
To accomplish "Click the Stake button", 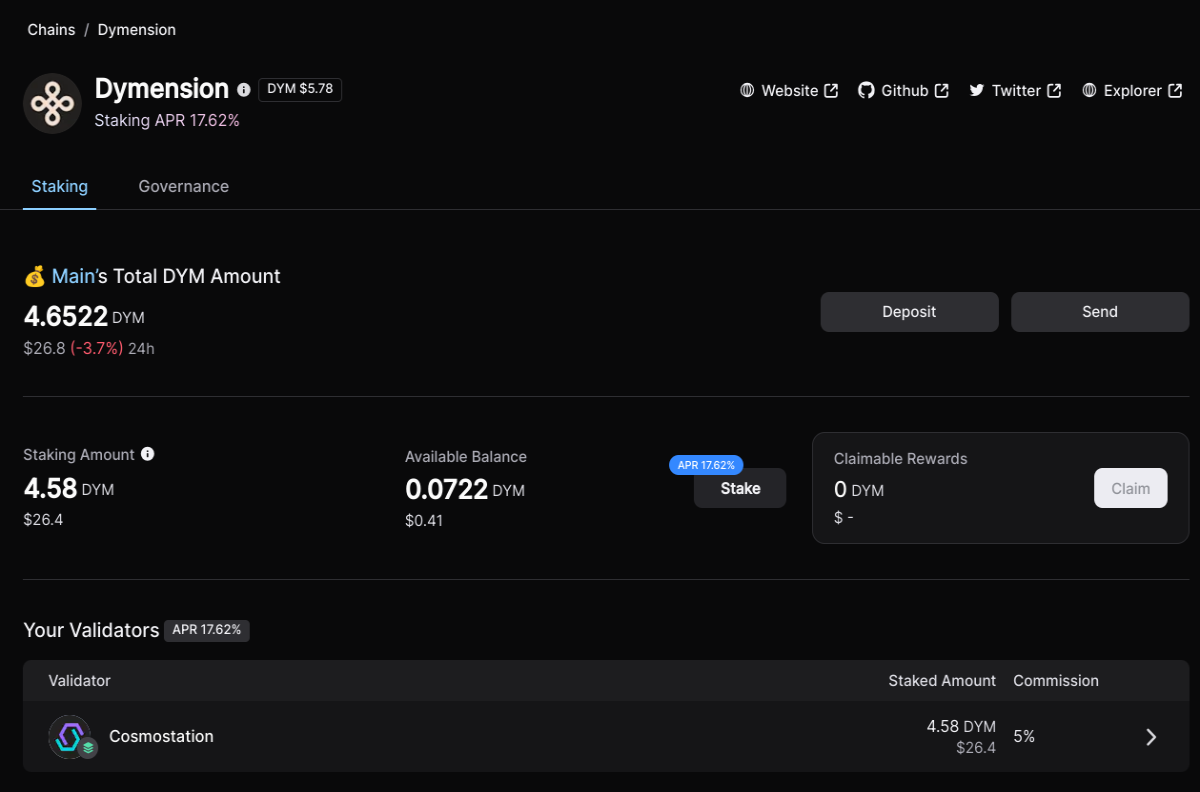I will tap(740, 488).
